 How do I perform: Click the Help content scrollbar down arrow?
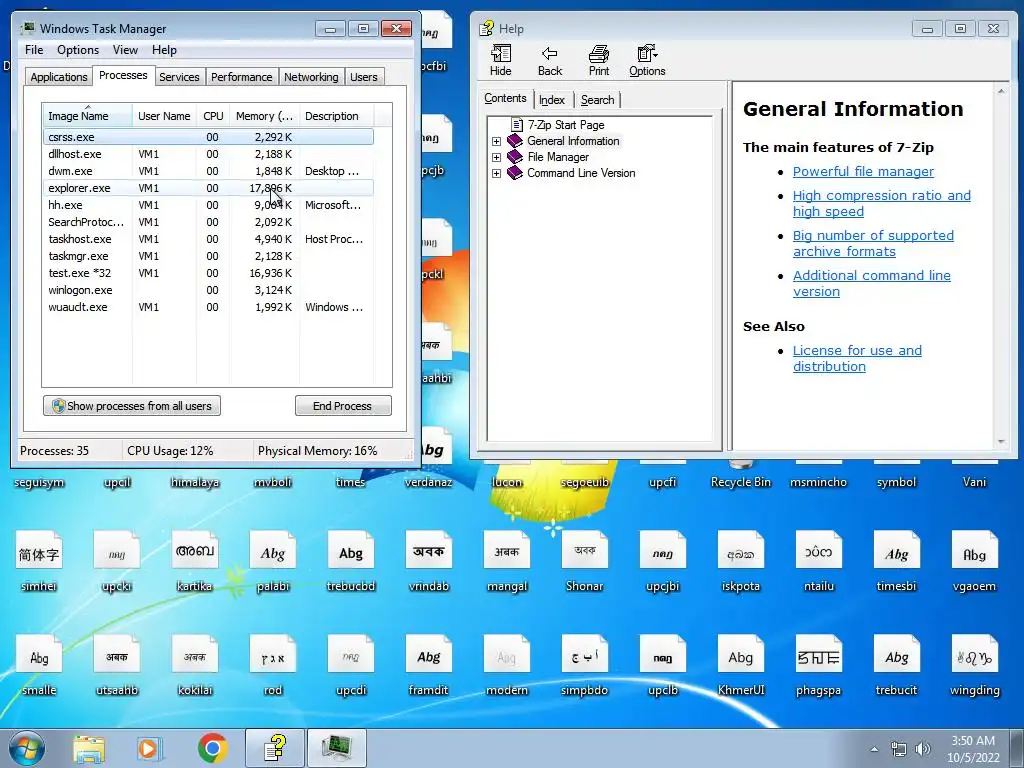(x=1001, y=442)
